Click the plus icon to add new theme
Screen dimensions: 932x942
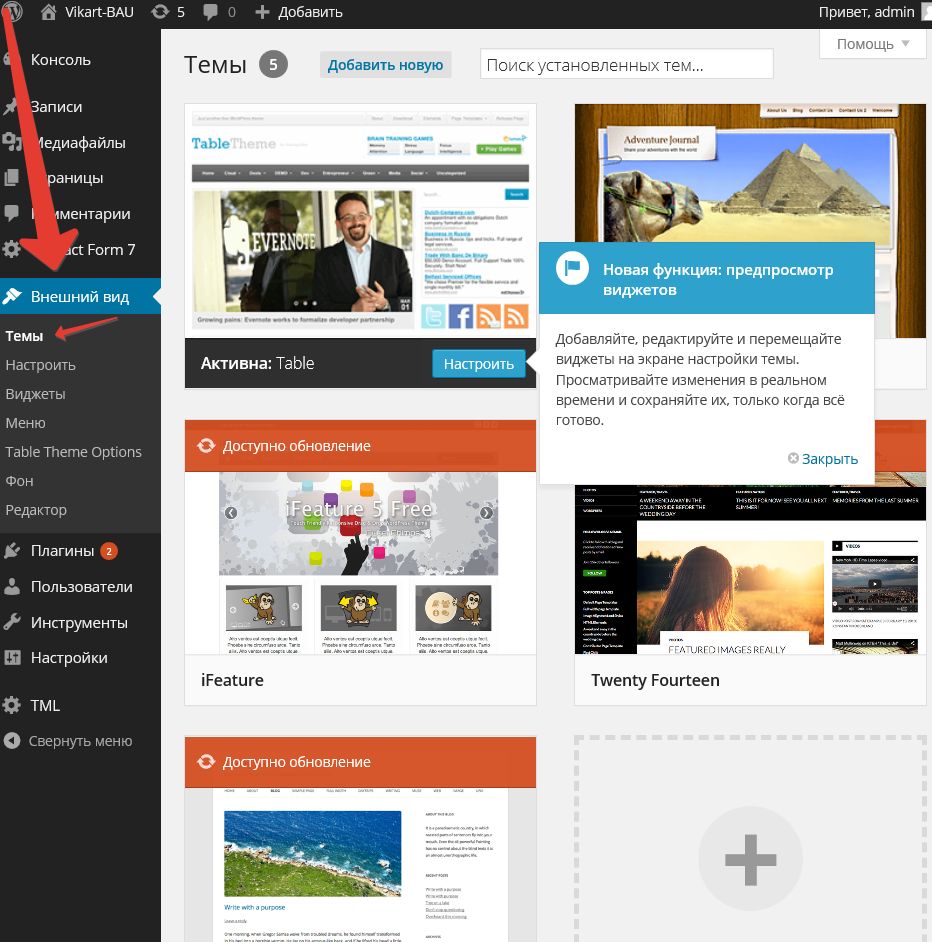click(751, 859)
